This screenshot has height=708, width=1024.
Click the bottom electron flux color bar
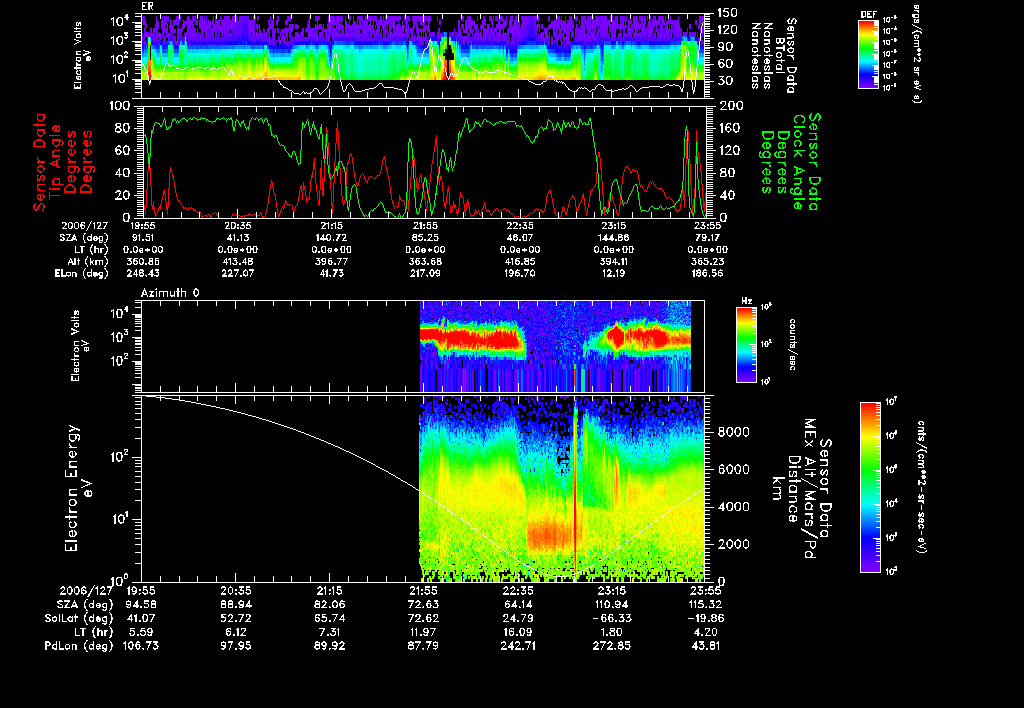(872, 487)
